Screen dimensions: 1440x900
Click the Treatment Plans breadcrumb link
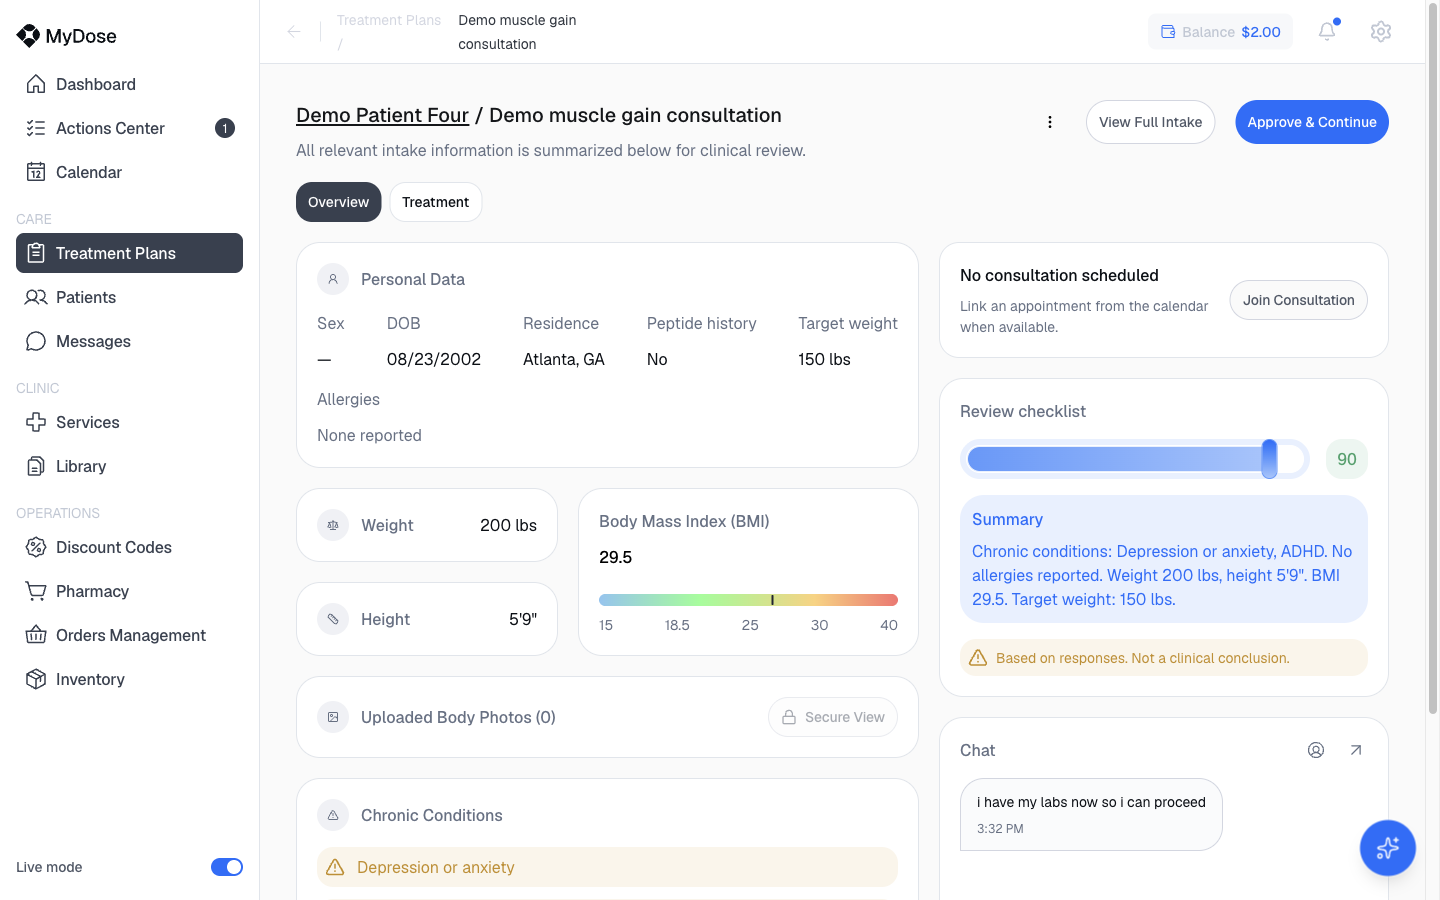(x=389, y=20)
